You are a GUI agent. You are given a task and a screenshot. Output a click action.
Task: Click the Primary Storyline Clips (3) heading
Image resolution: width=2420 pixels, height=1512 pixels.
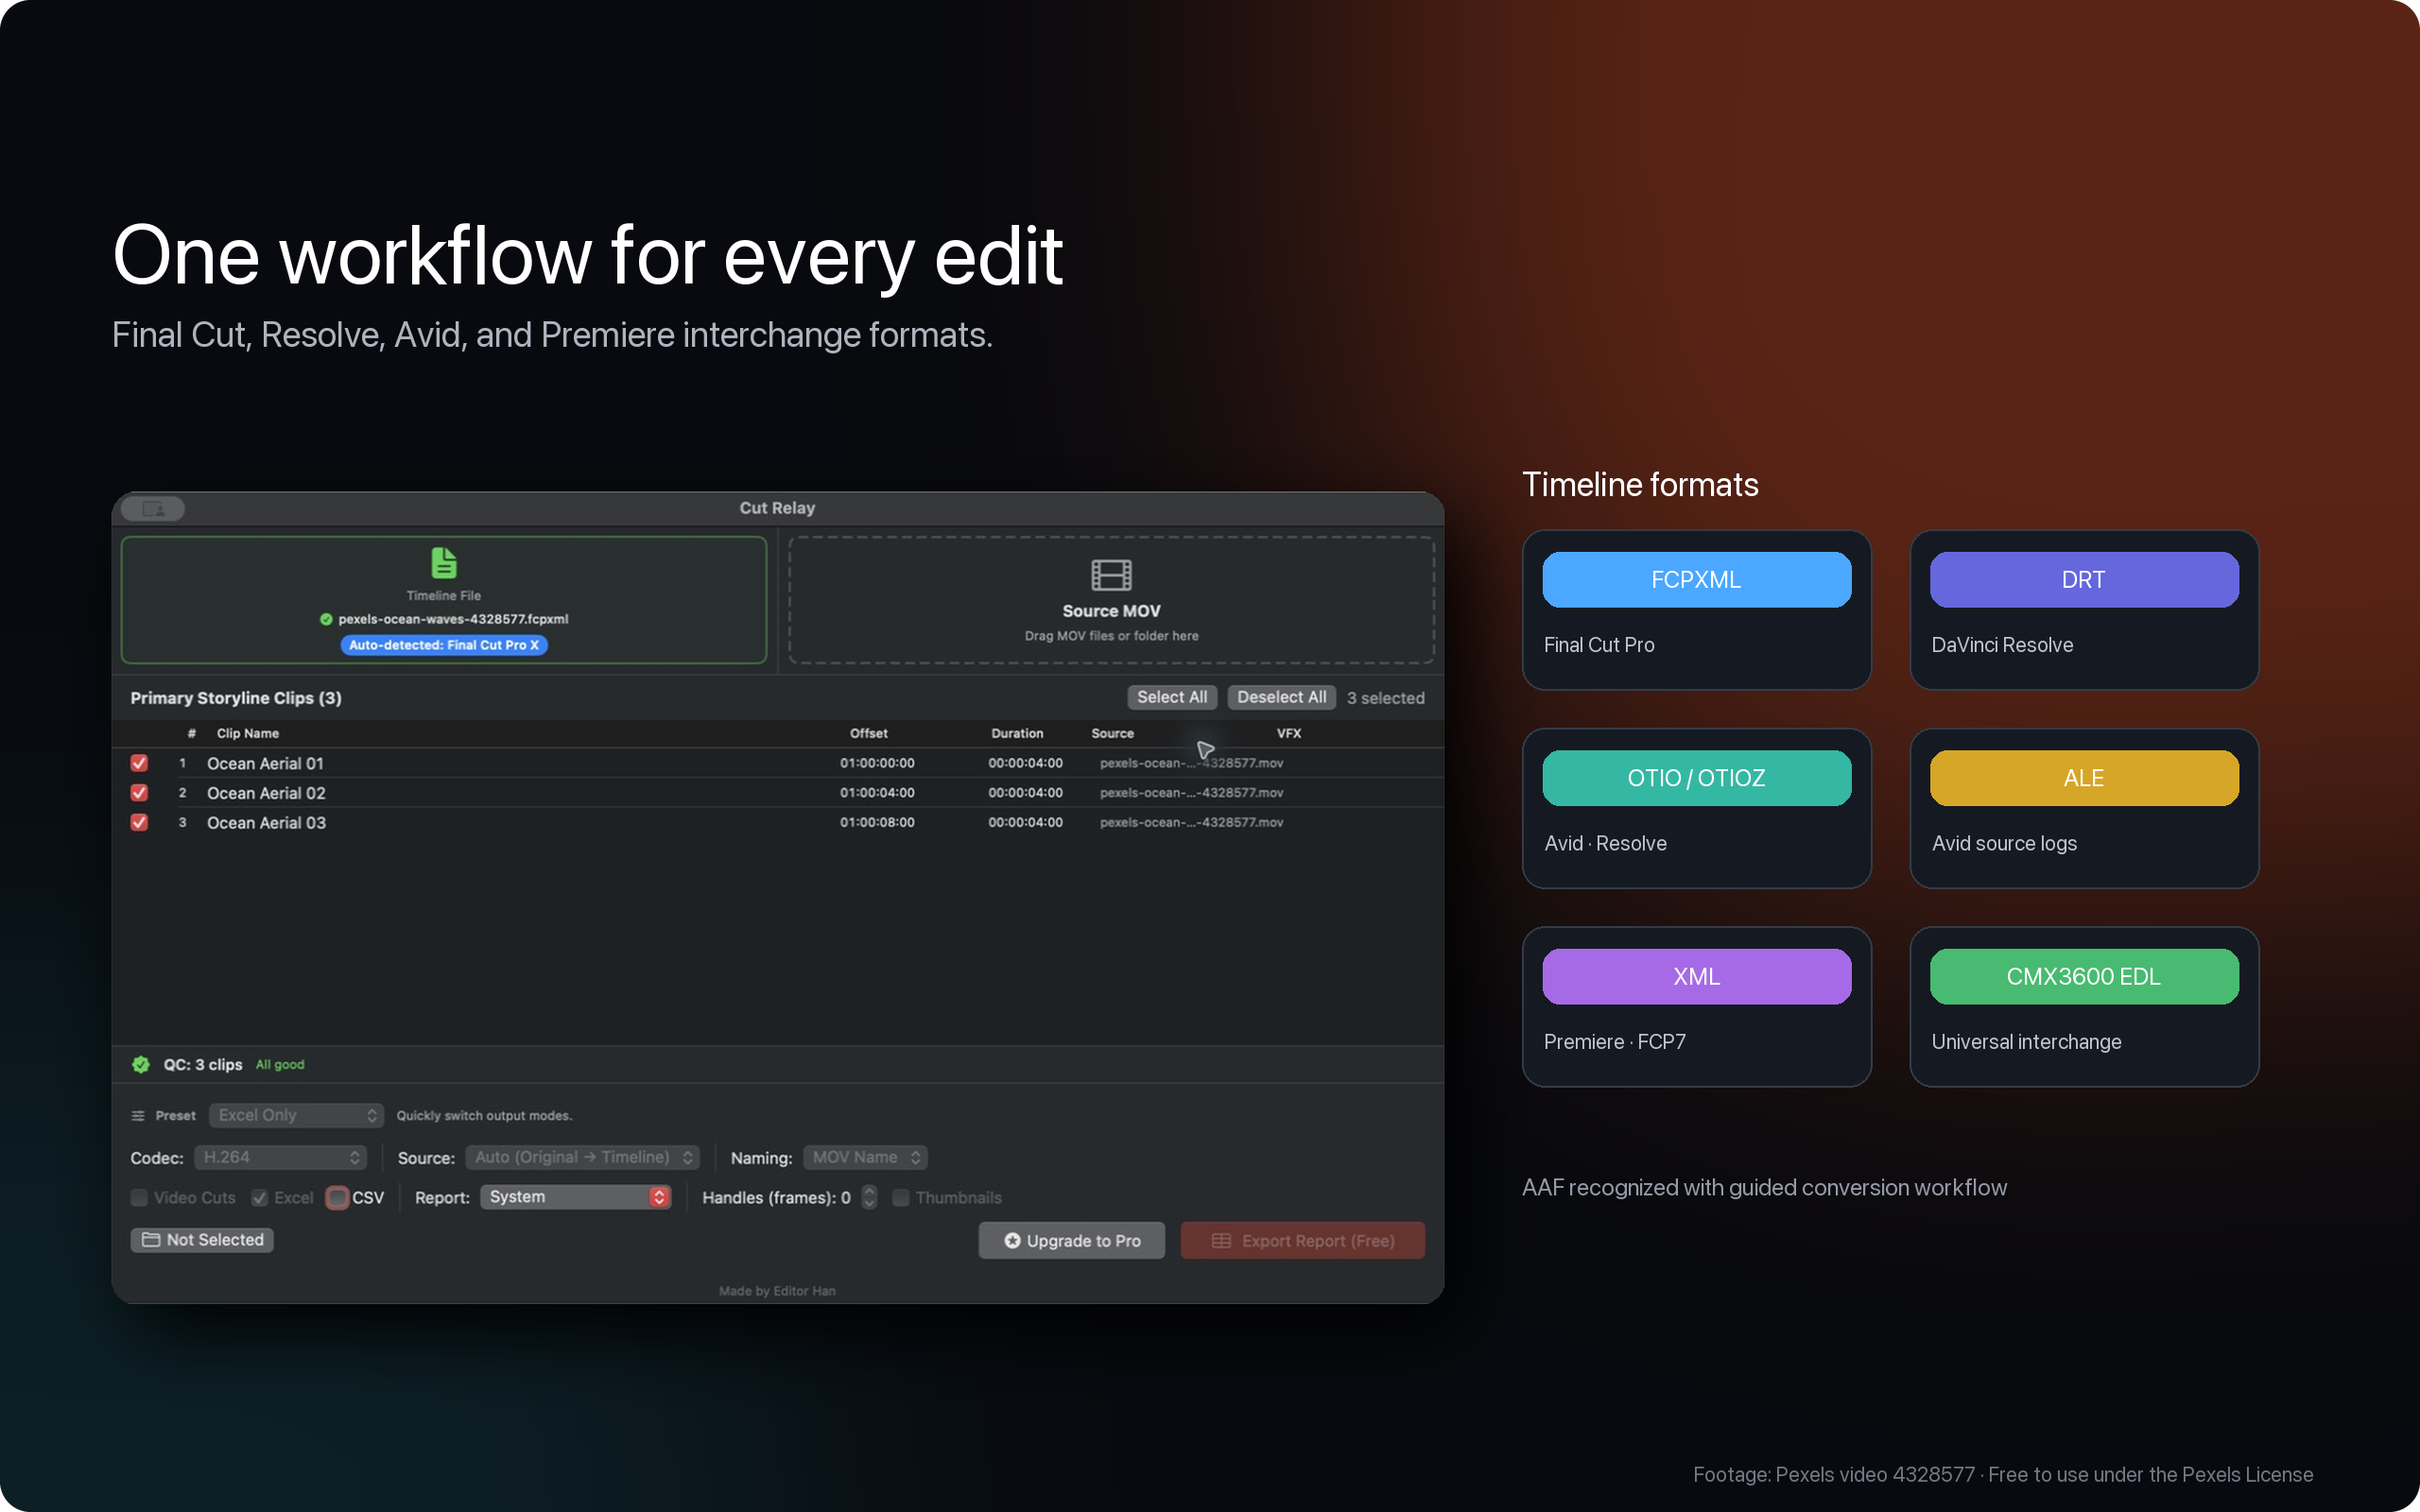[x=236, y=698]
